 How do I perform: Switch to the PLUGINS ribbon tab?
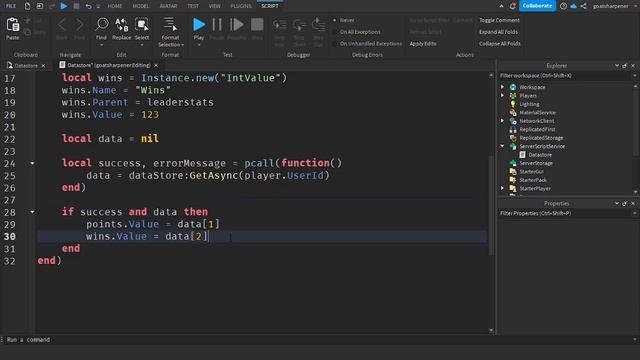(x=241, y=6)
